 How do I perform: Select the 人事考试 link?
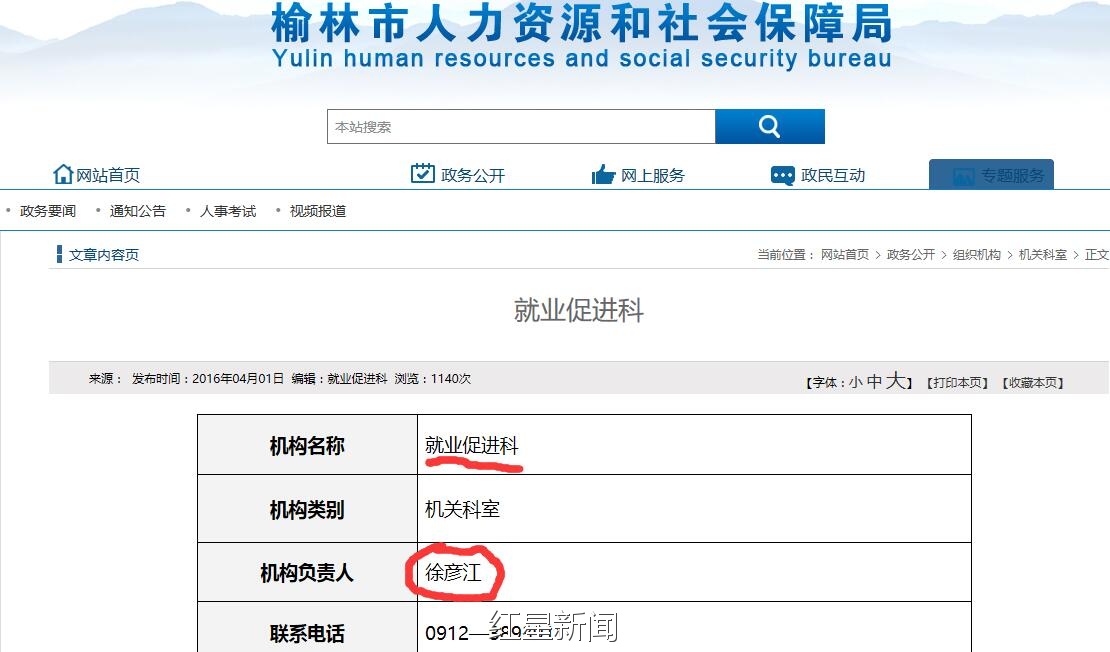tap(228, 211)
